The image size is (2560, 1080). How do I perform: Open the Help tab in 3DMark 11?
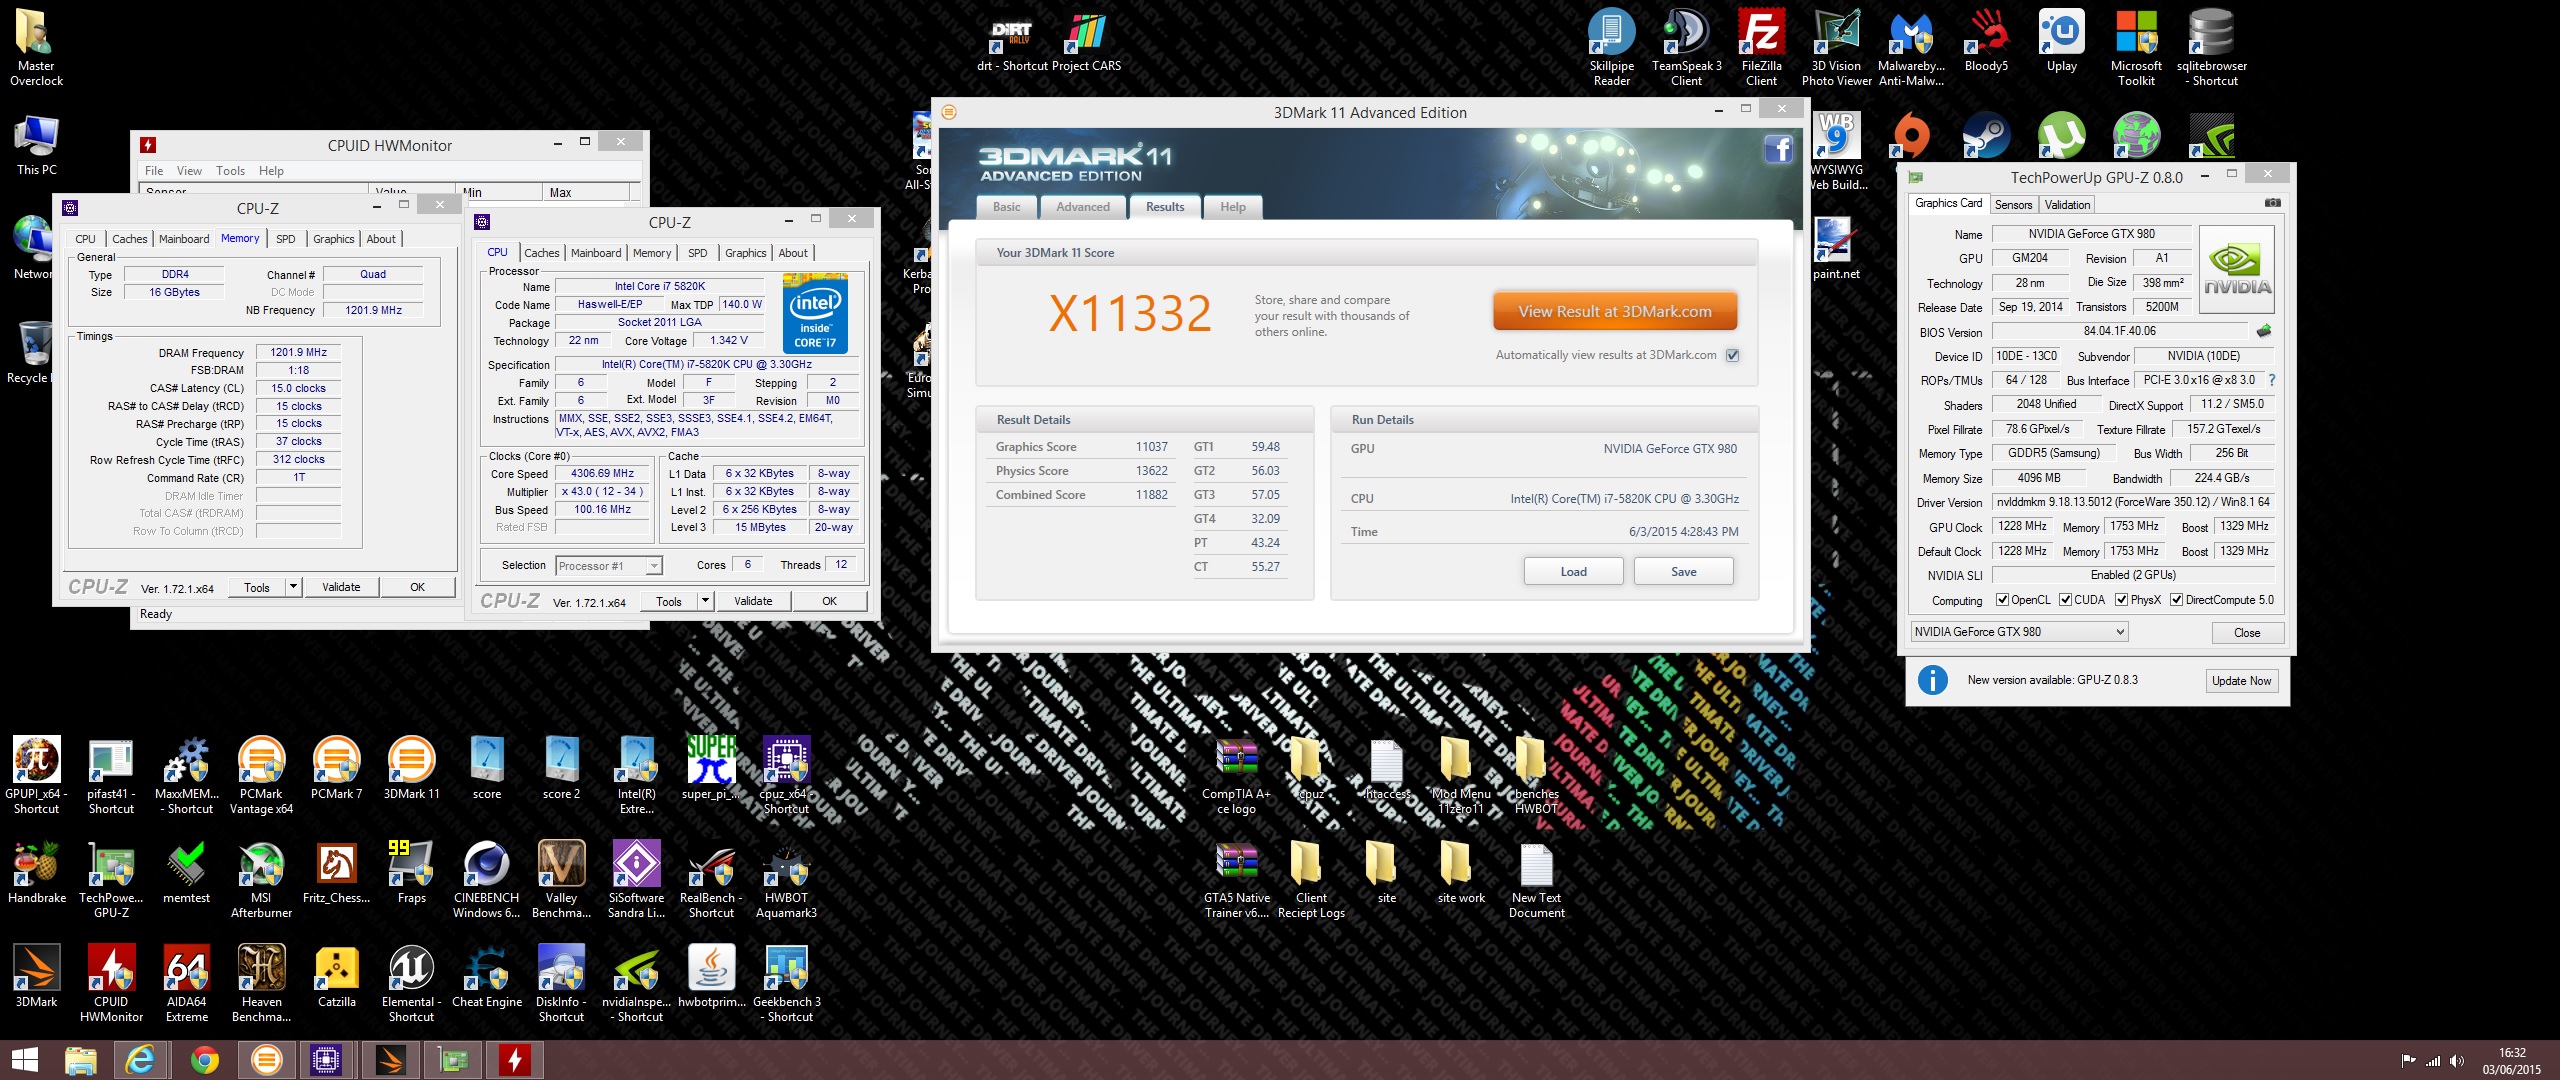1233,207
